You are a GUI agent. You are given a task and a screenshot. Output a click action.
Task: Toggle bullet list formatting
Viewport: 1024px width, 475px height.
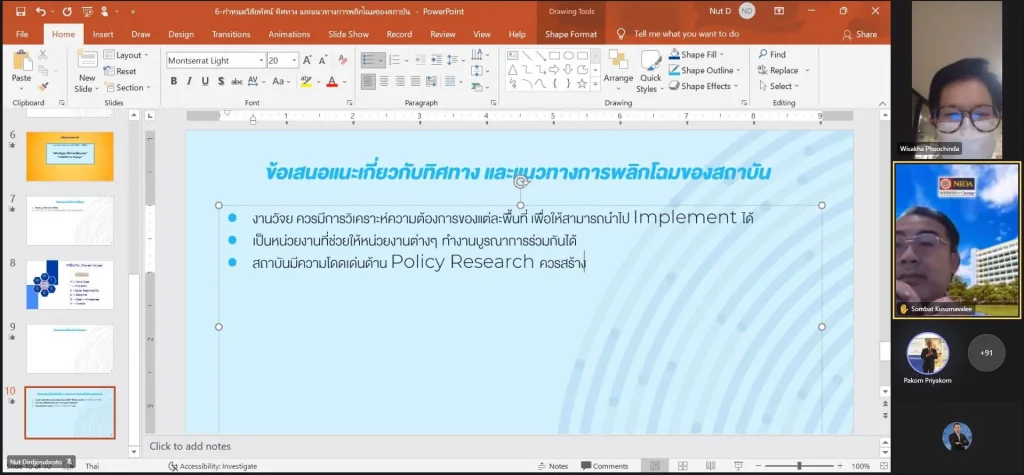pyautogui.click(x=369, y=60)
